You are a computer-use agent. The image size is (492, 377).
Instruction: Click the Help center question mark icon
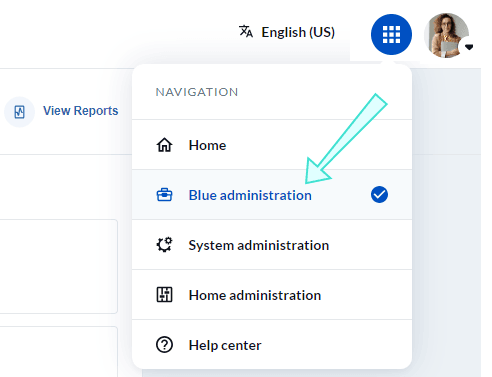point(164,345)
